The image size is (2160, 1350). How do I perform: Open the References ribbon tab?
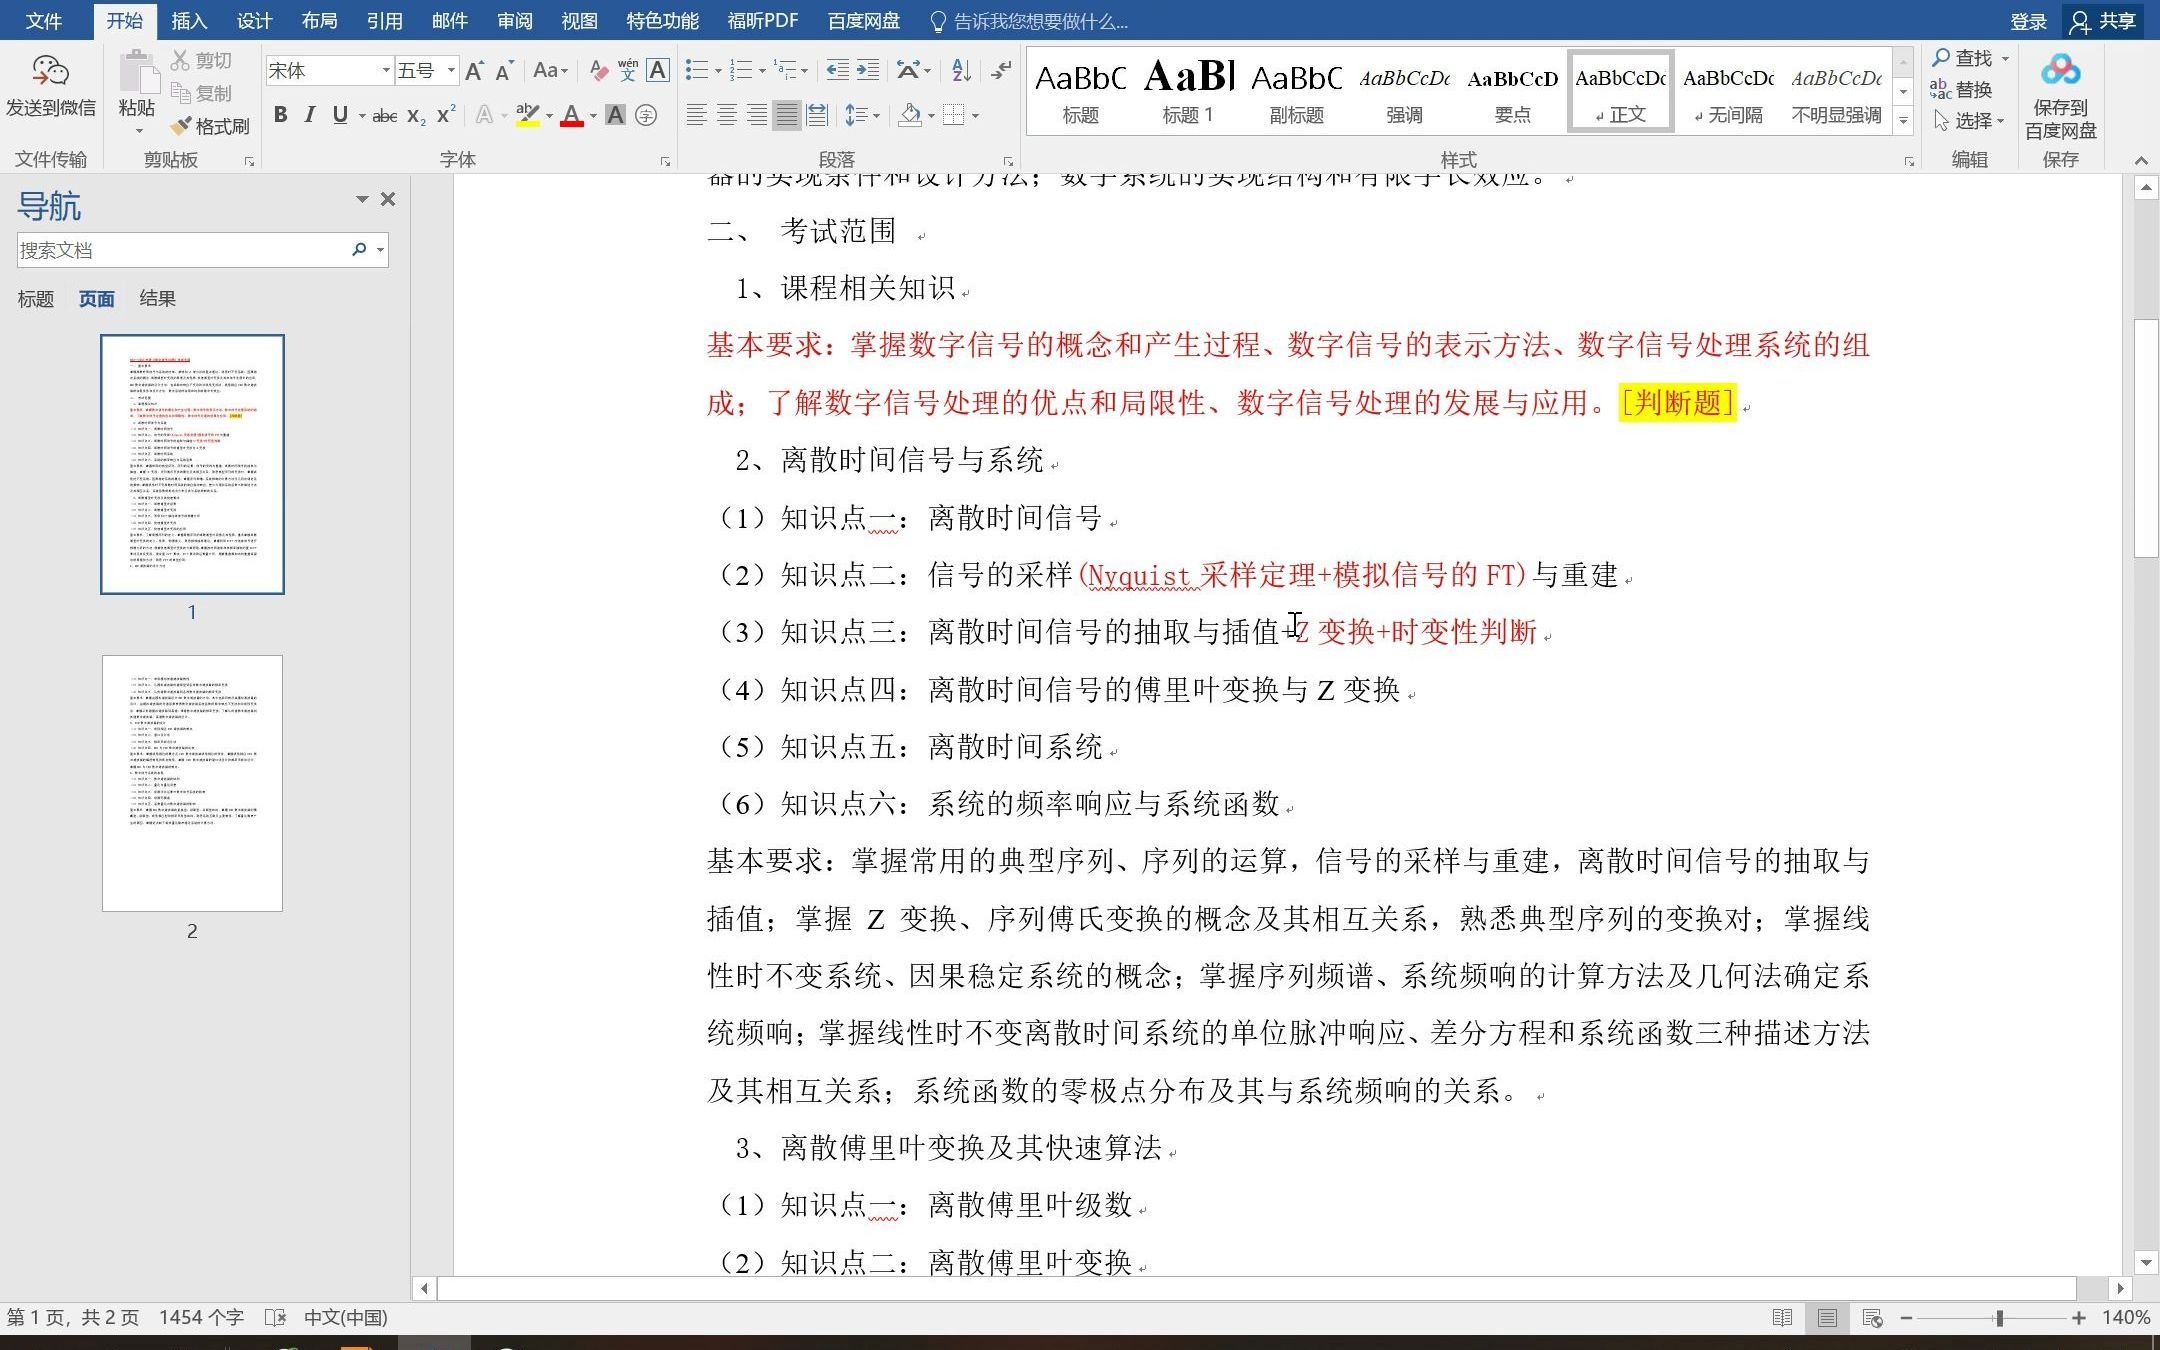pos(384,21)
